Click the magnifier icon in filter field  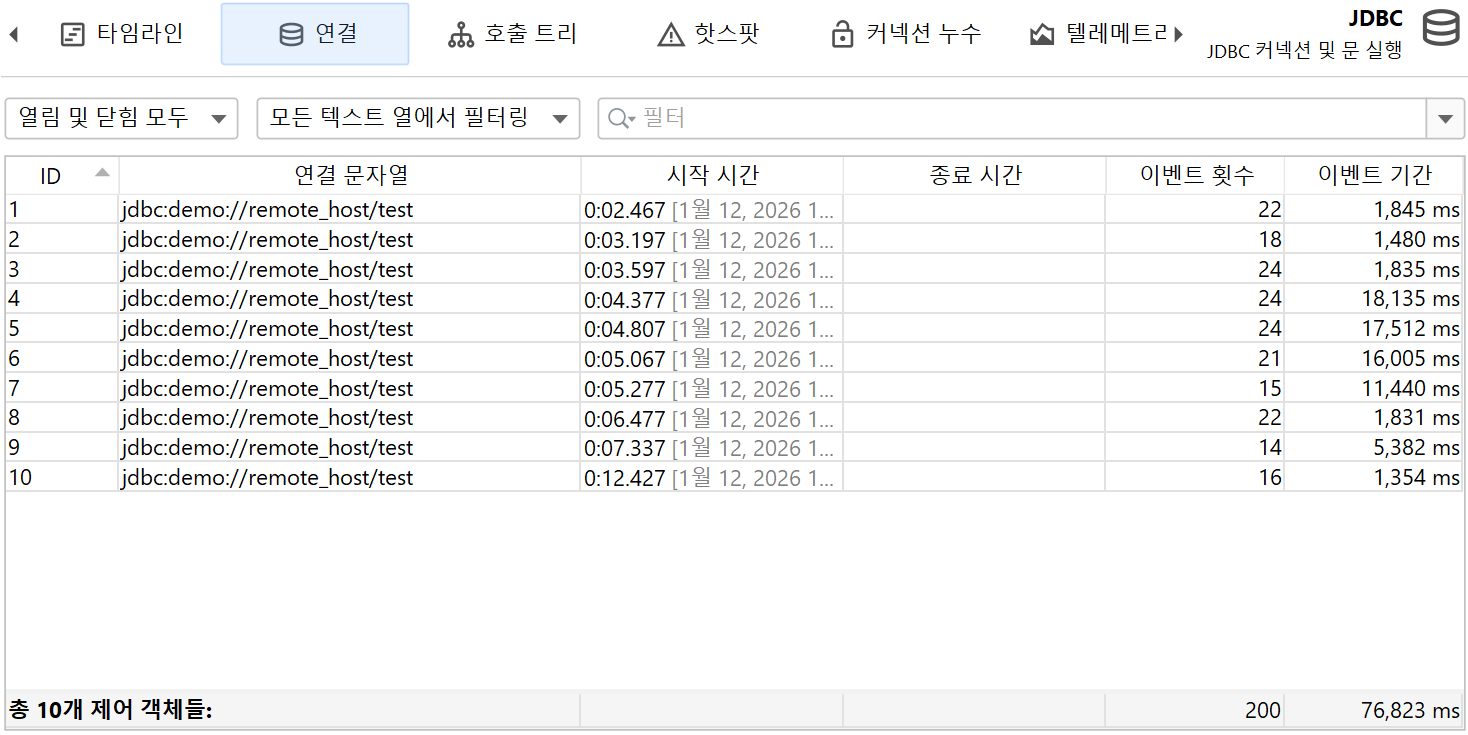click(x=620, y=119)
